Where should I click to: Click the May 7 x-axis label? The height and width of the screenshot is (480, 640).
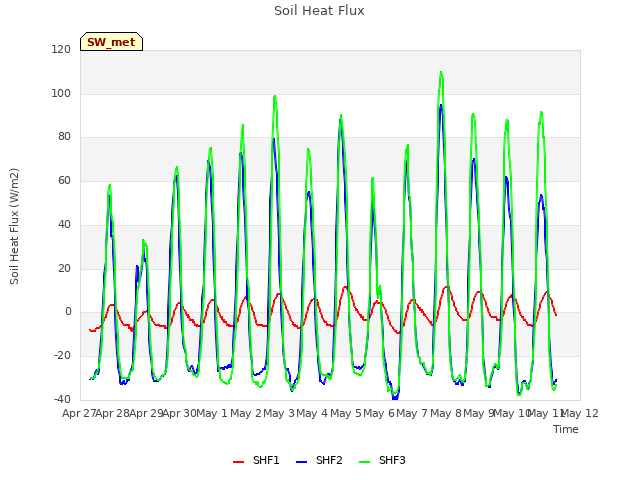(x=412, y=413)
